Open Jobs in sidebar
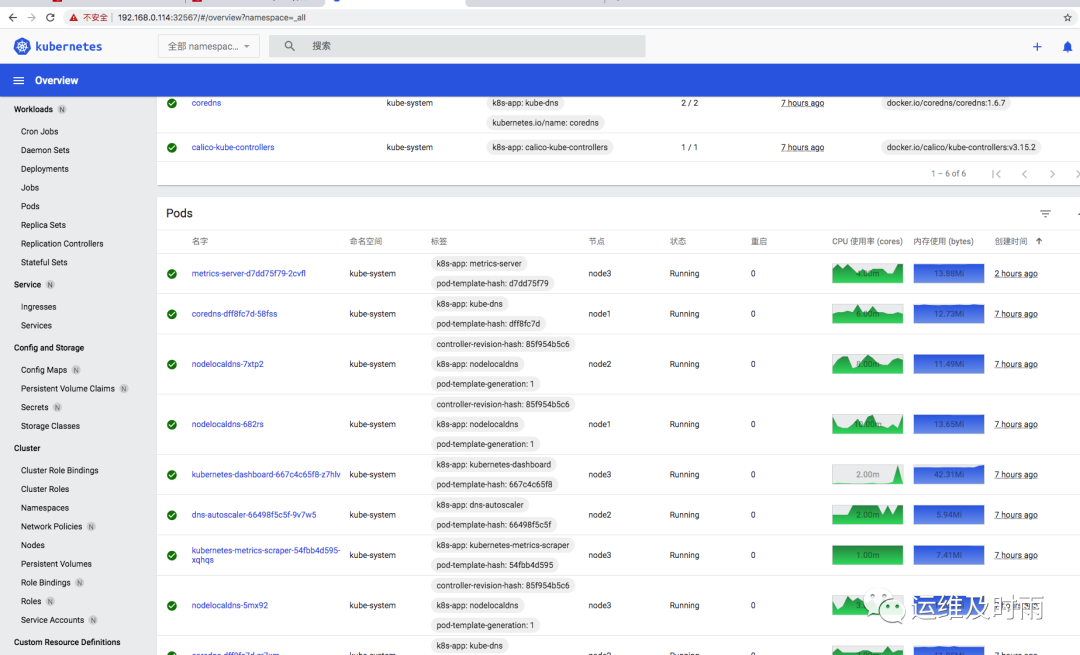 (x=30, y=187)
